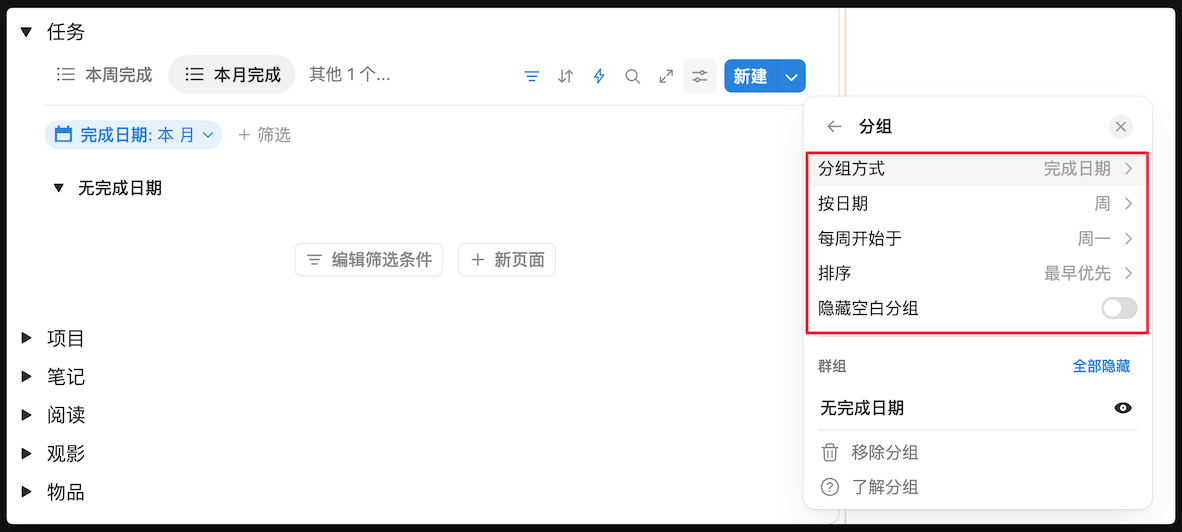This screenshot has height=532, width=1182.
Task: Click the view settings sliders icon
Action: 700,76
